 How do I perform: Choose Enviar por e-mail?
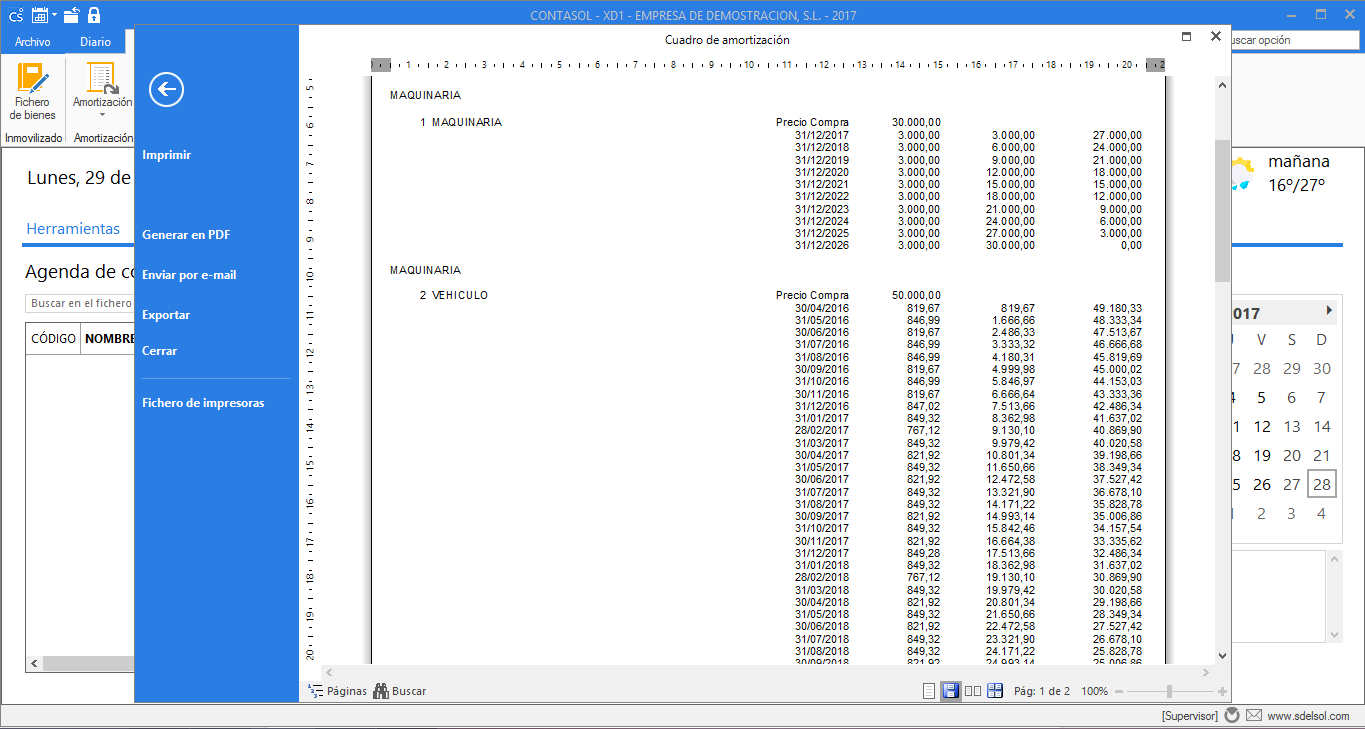point(190,275)
